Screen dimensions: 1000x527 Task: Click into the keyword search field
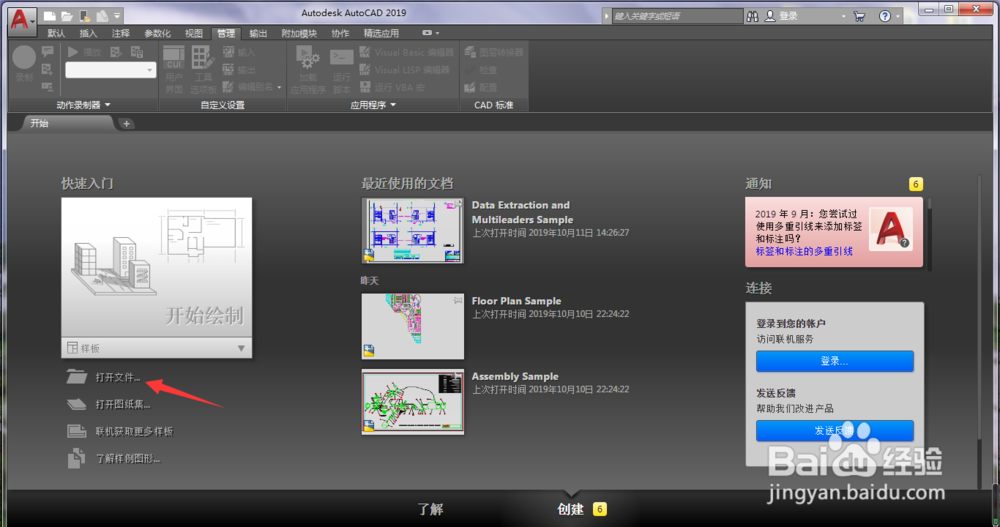(677, 16)
